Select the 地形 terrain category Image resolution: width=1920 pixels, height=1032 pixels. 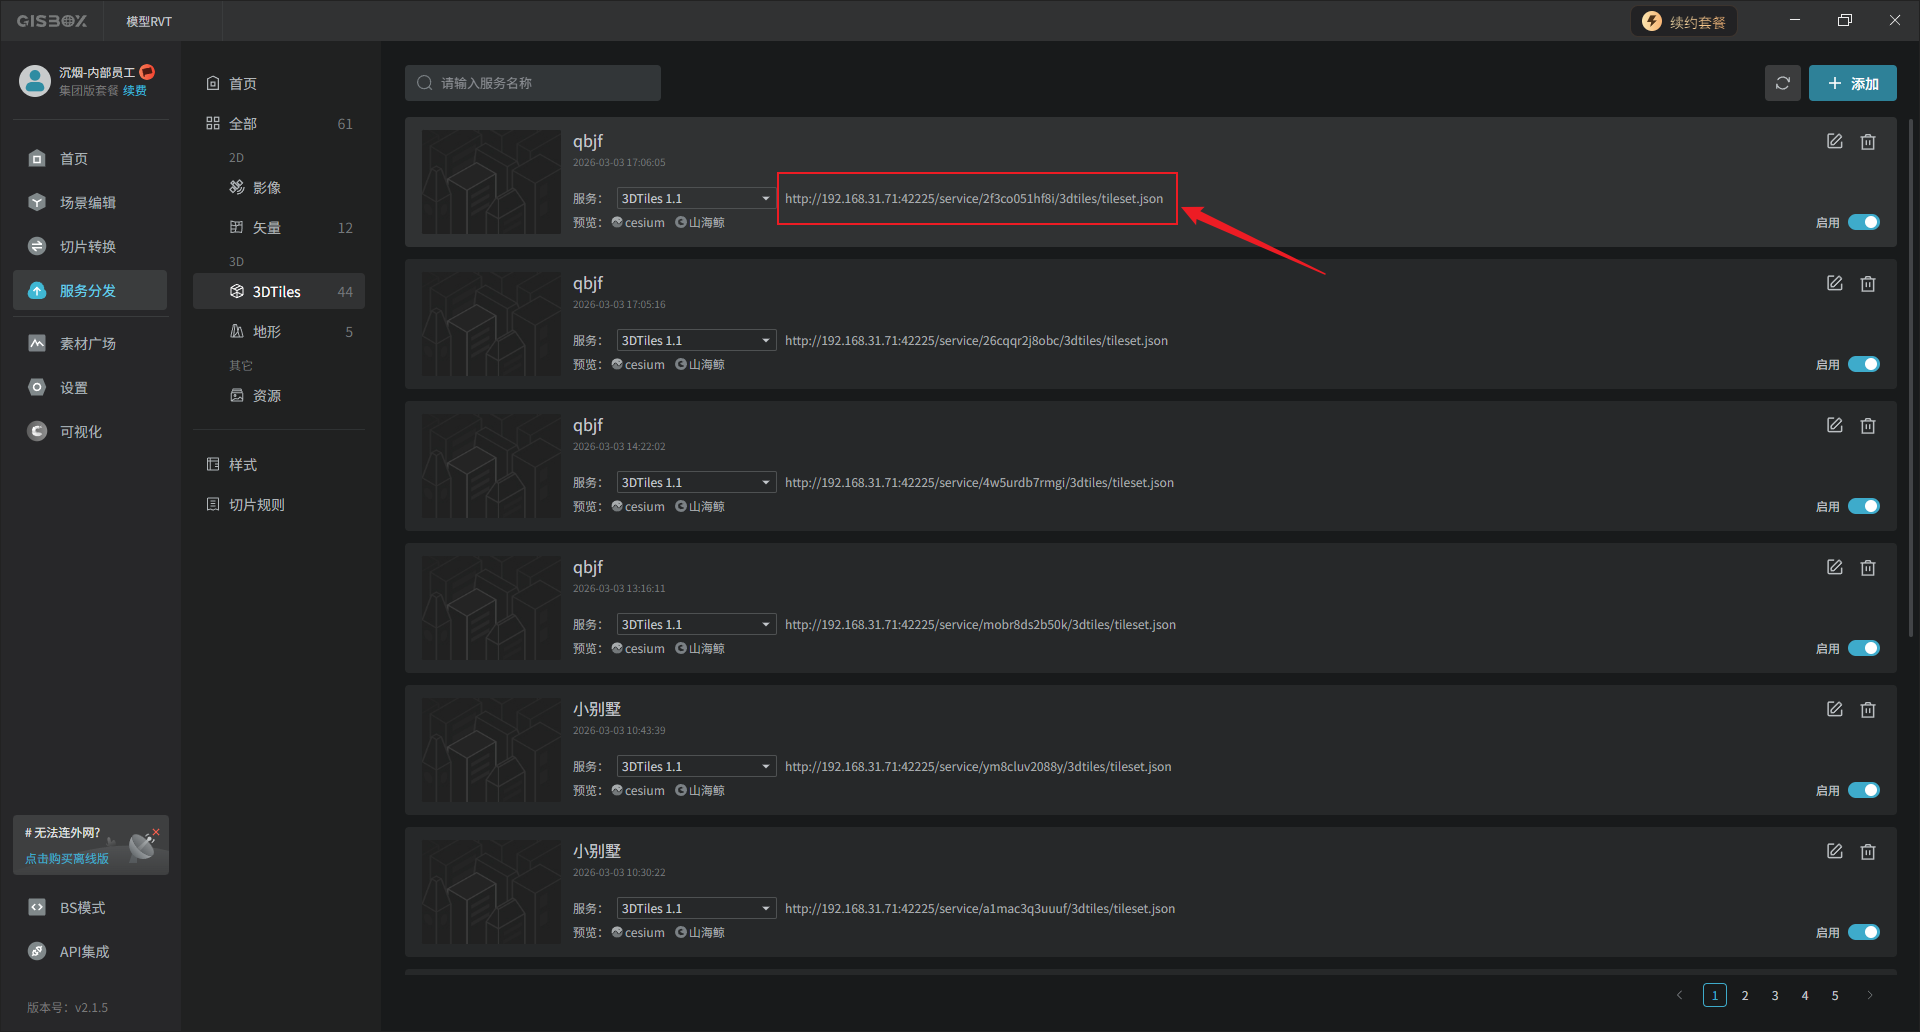pyautogui.click(x=267, y=332)
